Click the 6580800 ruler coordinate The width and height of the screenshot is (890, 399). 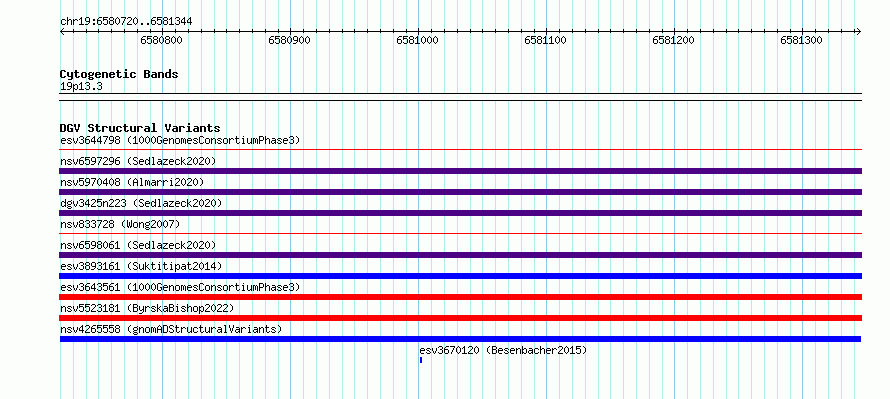[x=162, y=41]
